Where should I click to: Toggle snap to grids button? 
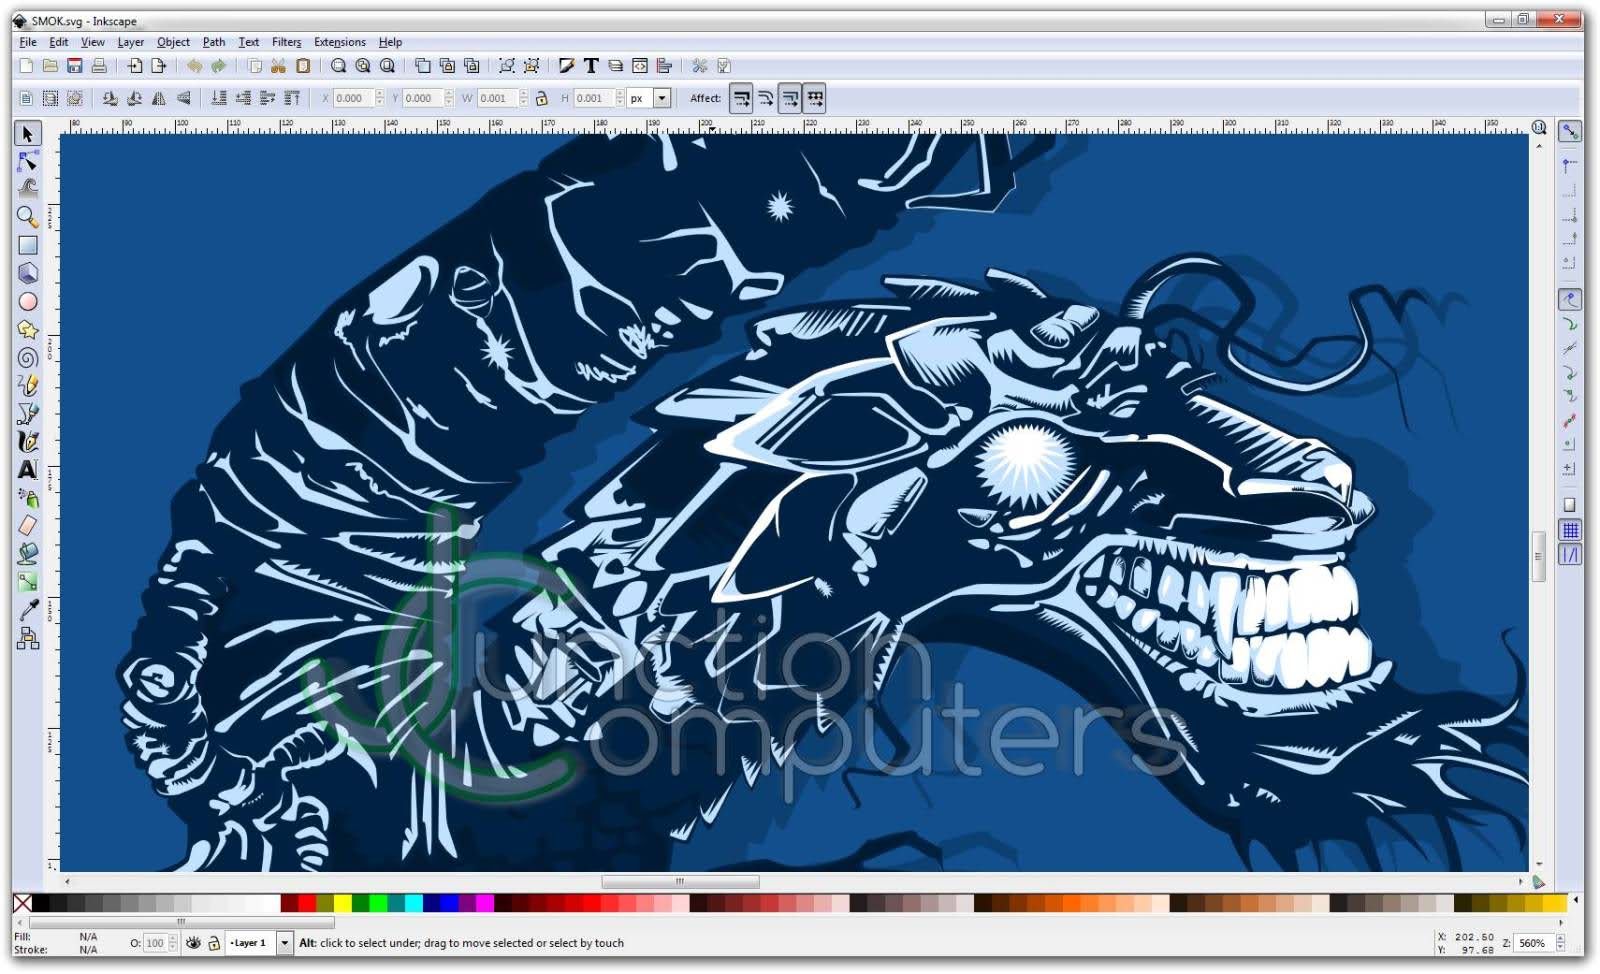(x=1570, y=530)
